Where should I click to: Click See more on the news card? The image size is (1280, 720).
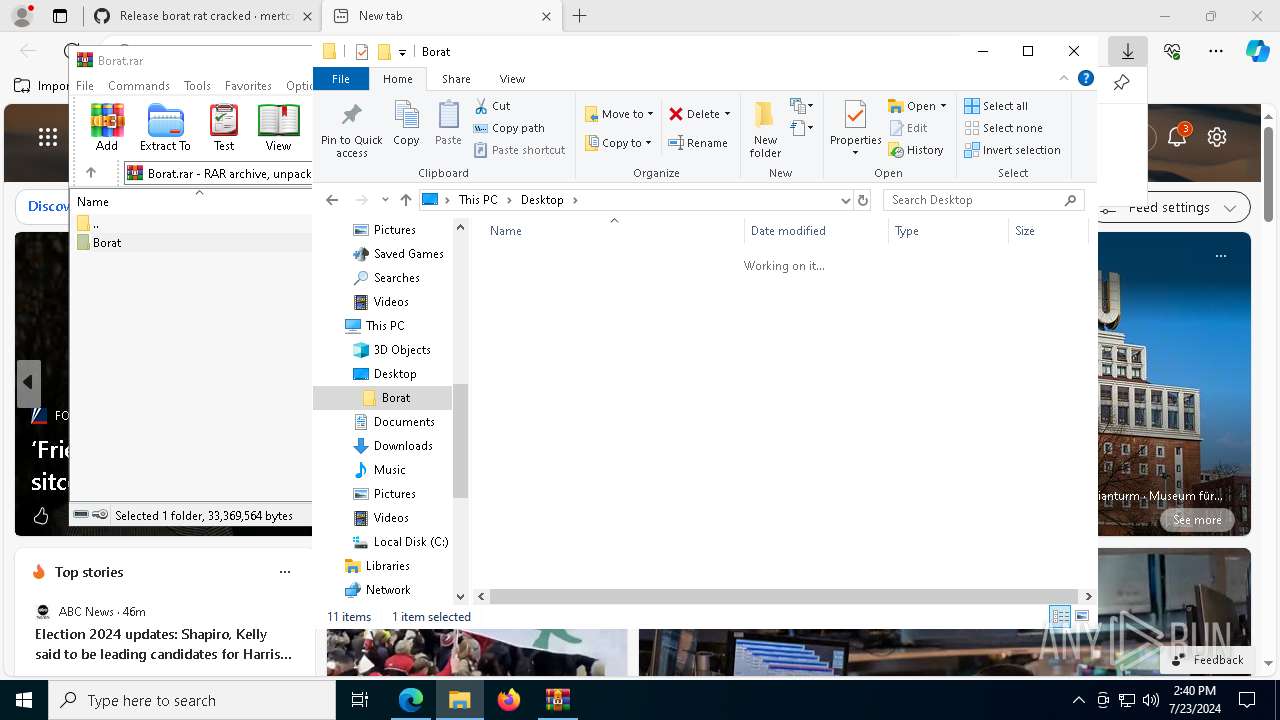(x=1197, y=520)
